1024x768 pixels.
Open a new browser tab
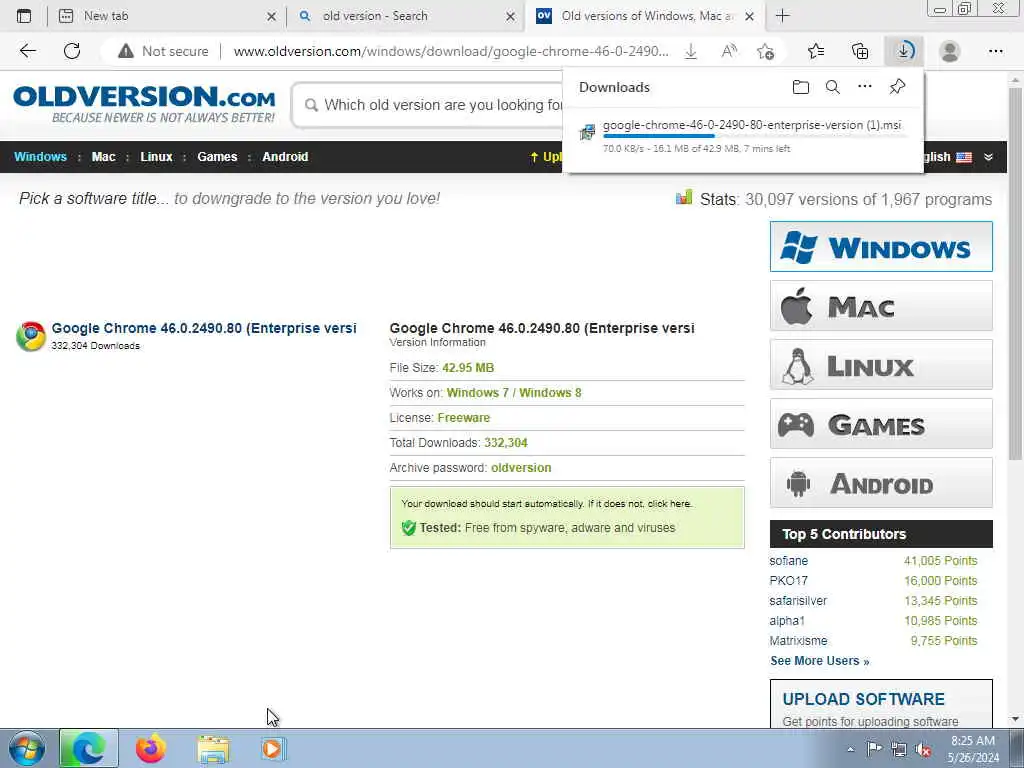coord(782,16)
